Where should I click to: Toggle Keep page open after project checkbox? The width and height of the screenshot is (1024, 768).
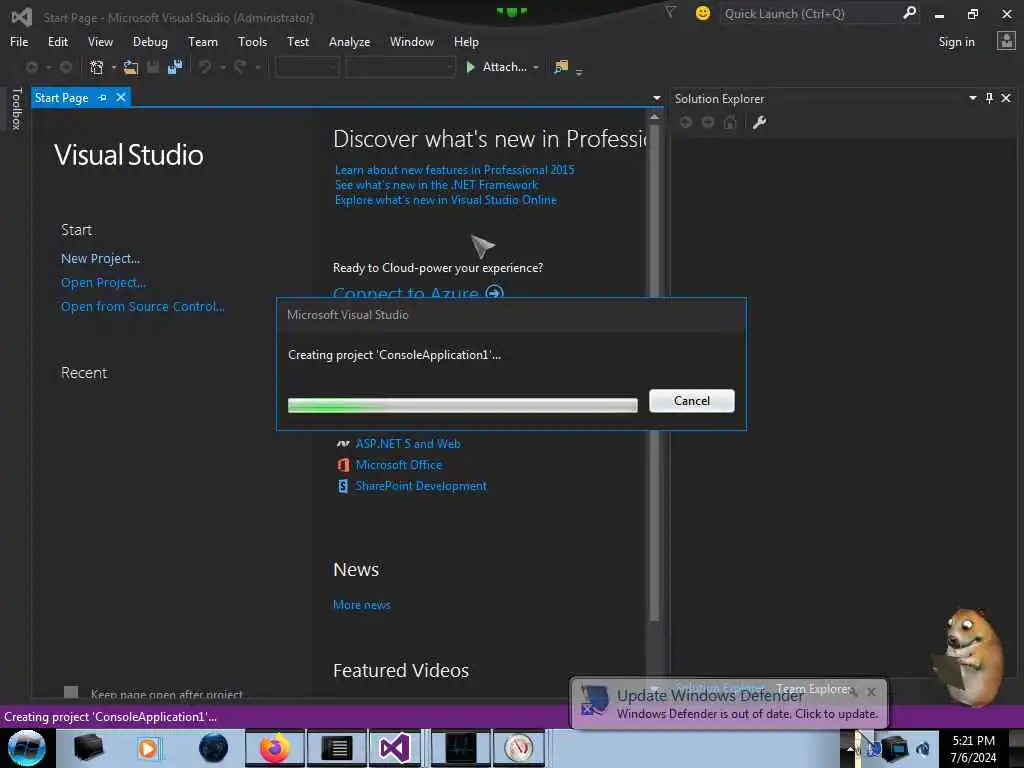[x=71, y=692]
